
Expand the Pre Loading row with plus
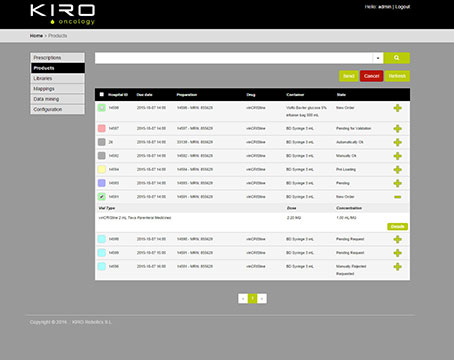[x=397, y=170]
